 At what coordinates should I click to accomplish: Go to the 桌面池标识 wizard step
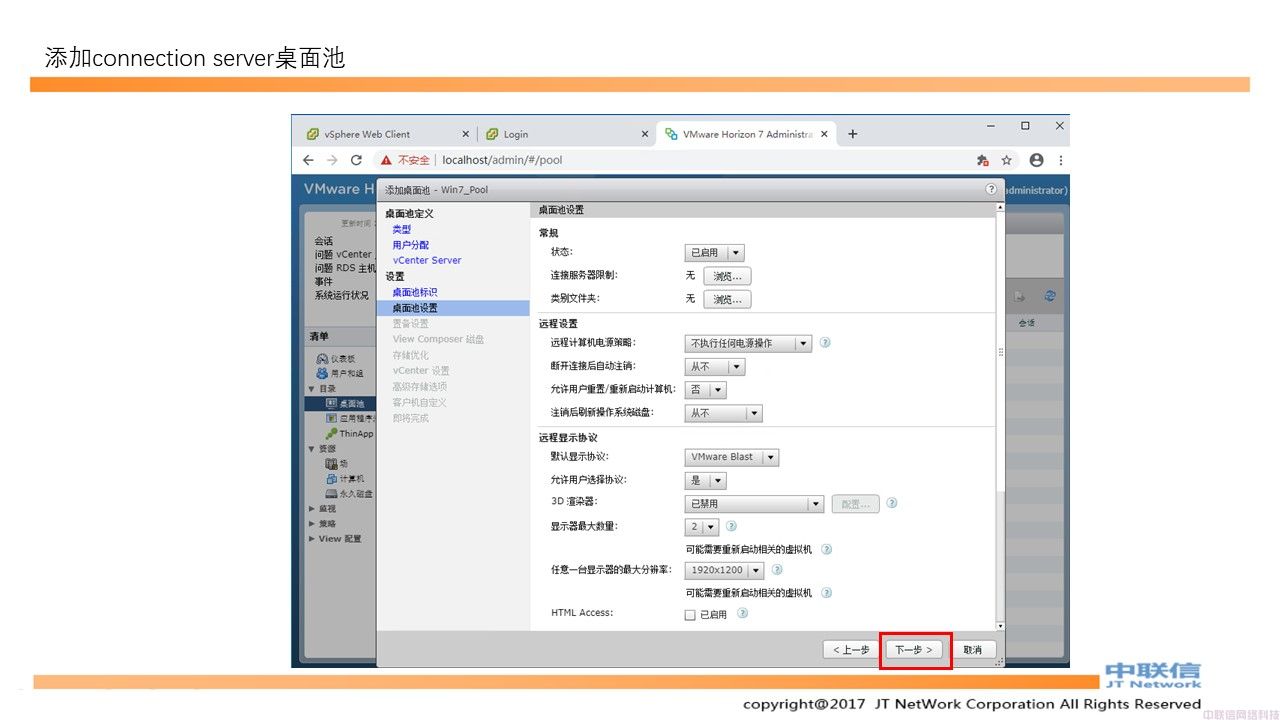click(415, 292)
